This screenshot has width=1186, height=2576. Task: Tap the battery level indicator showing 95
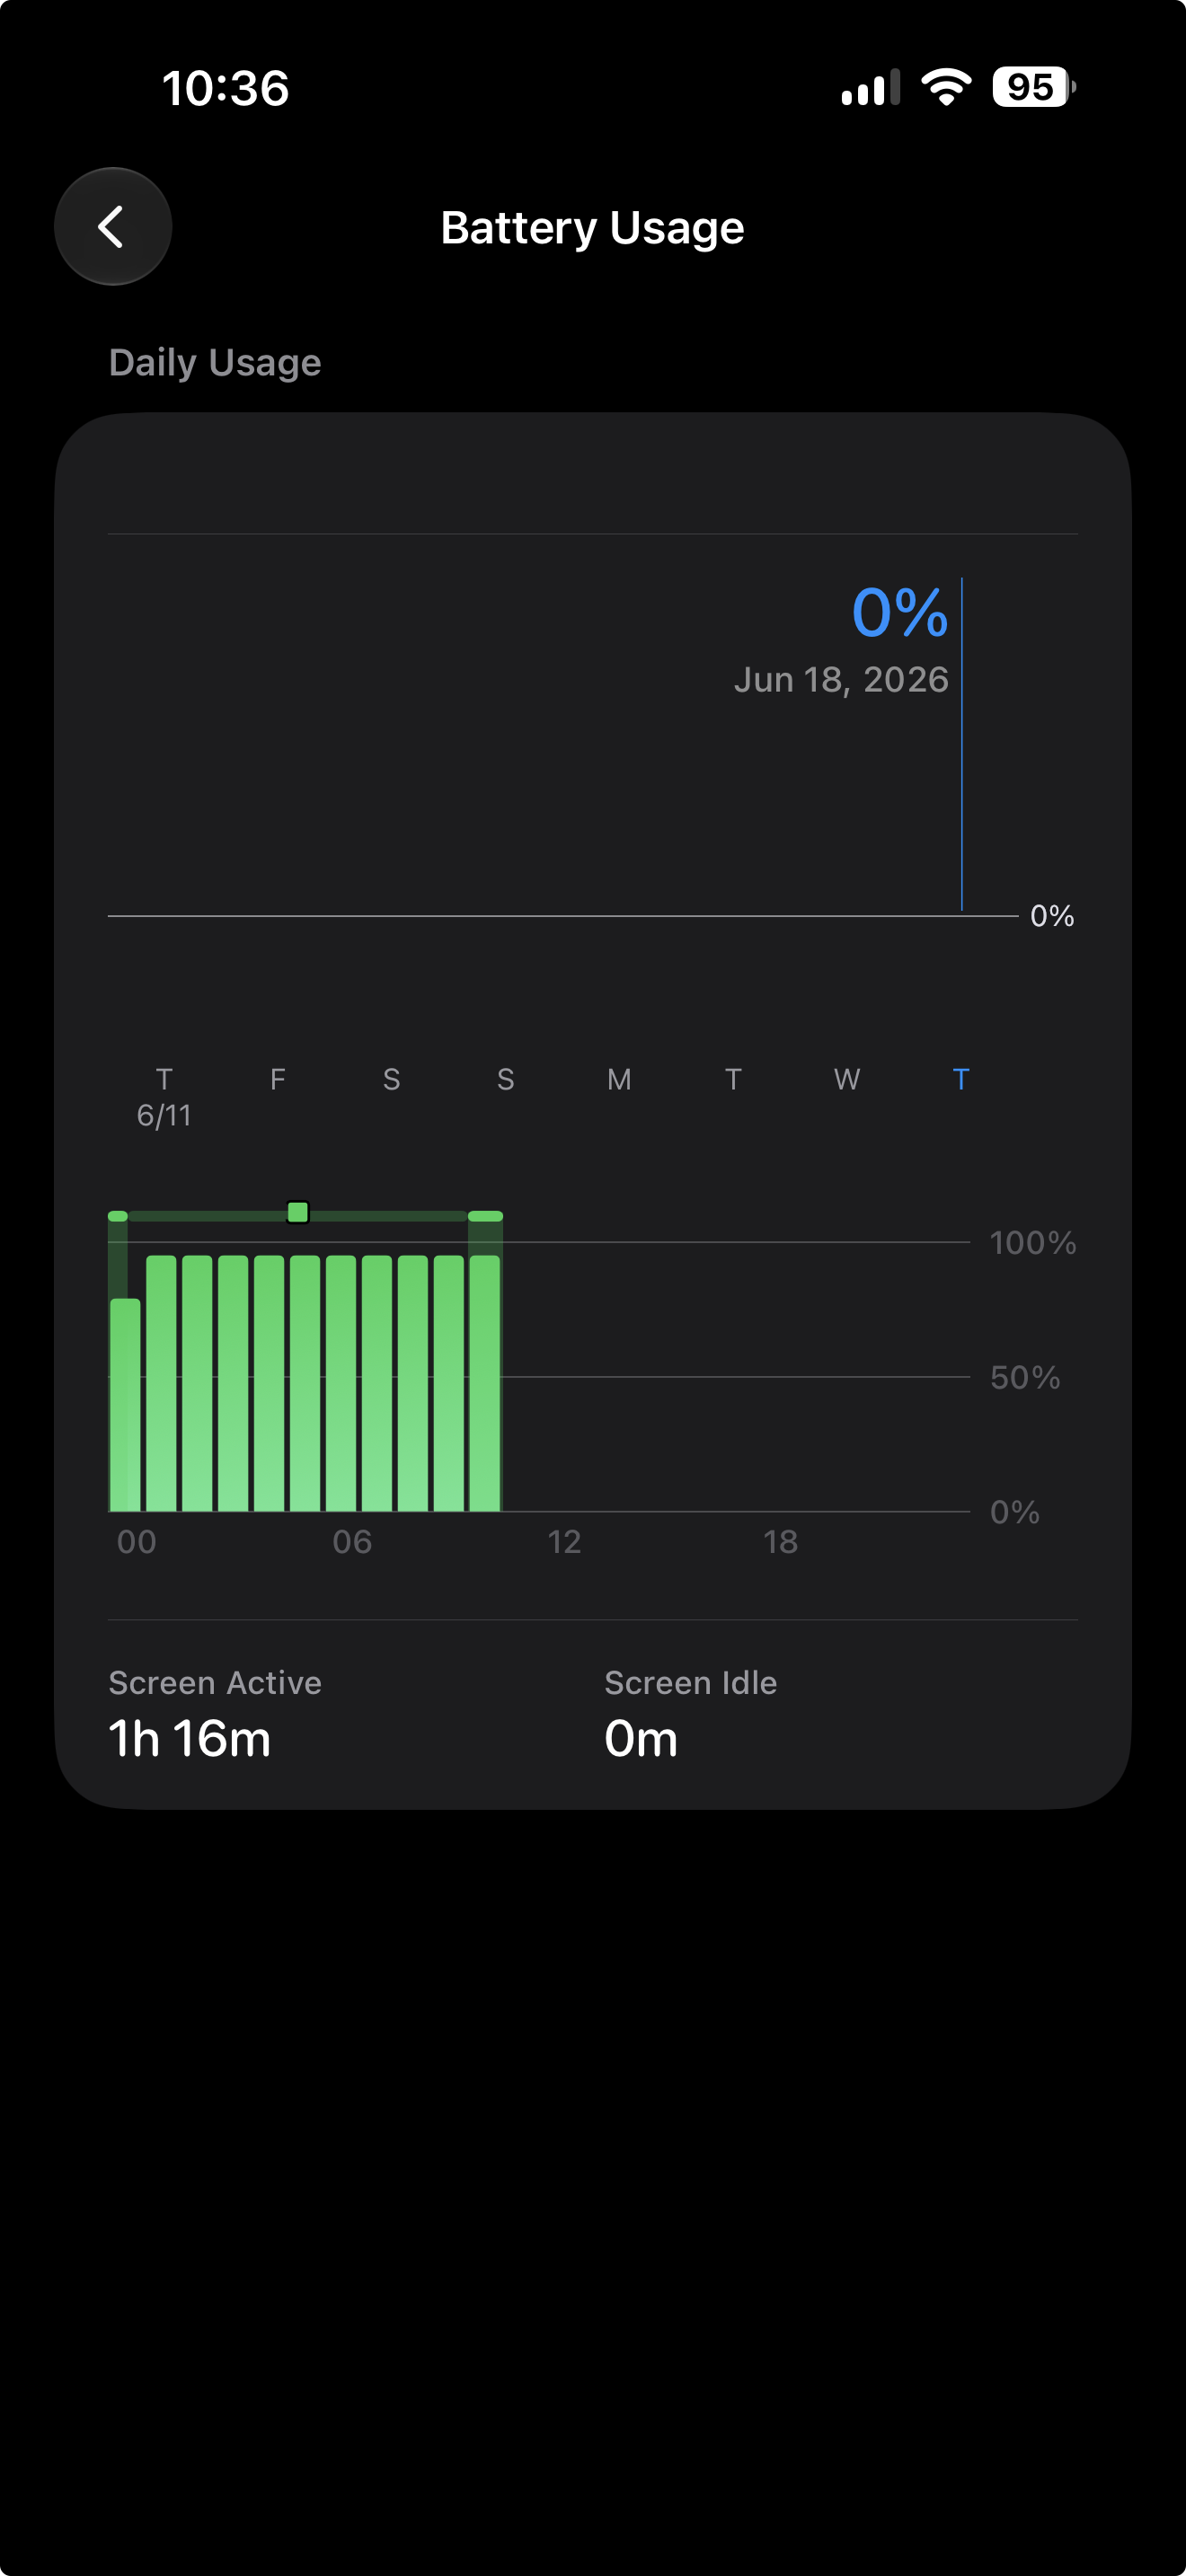(x=1034, y=87)
